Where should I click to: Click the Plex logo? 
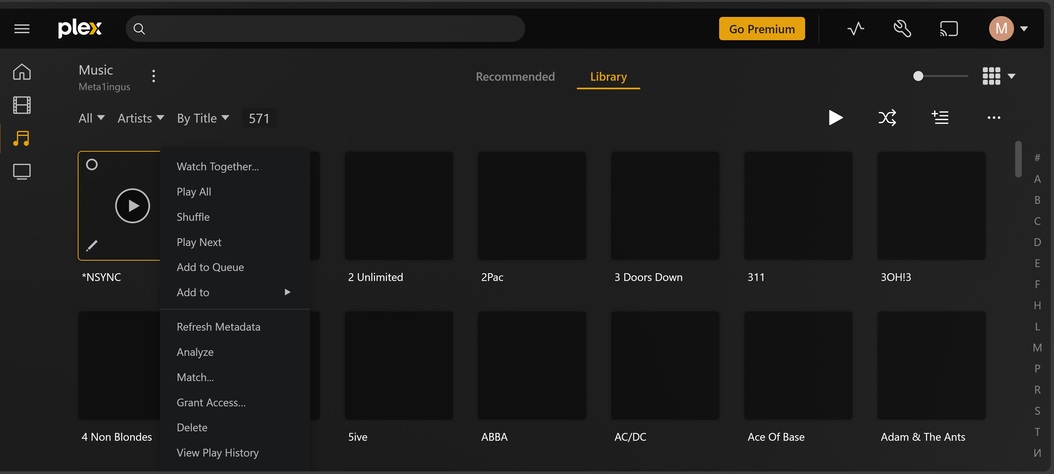79,29
